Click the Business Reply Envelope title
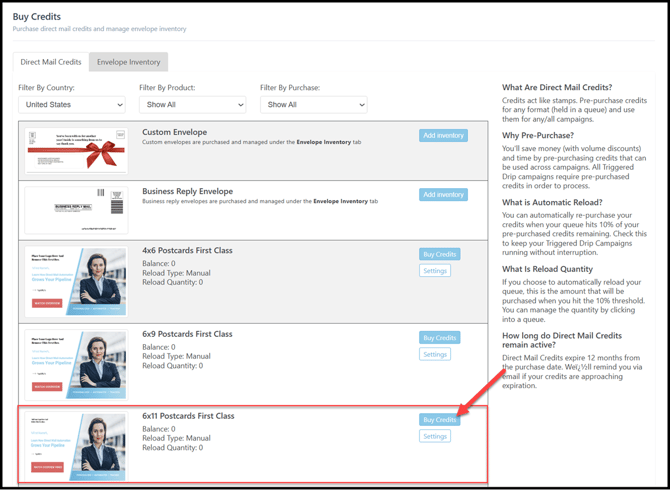Image resolution: width=670 pixels, height=490 pixels. [188, 191]
